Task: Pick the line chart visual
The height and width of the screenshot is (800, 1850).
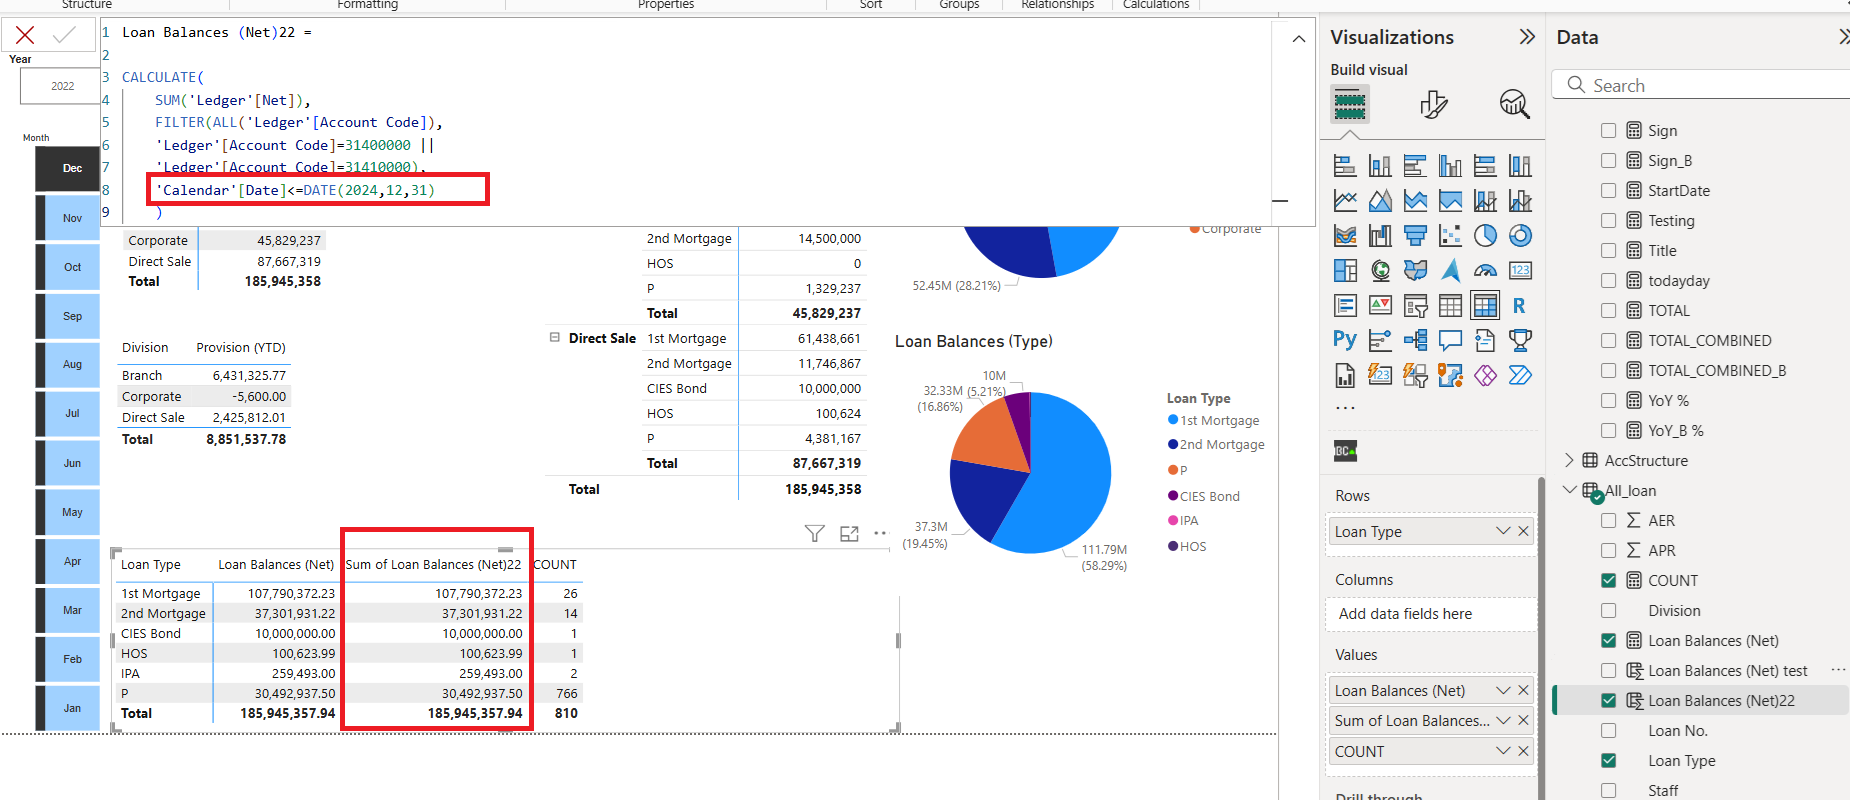Action: click(x=1345, y=201)
